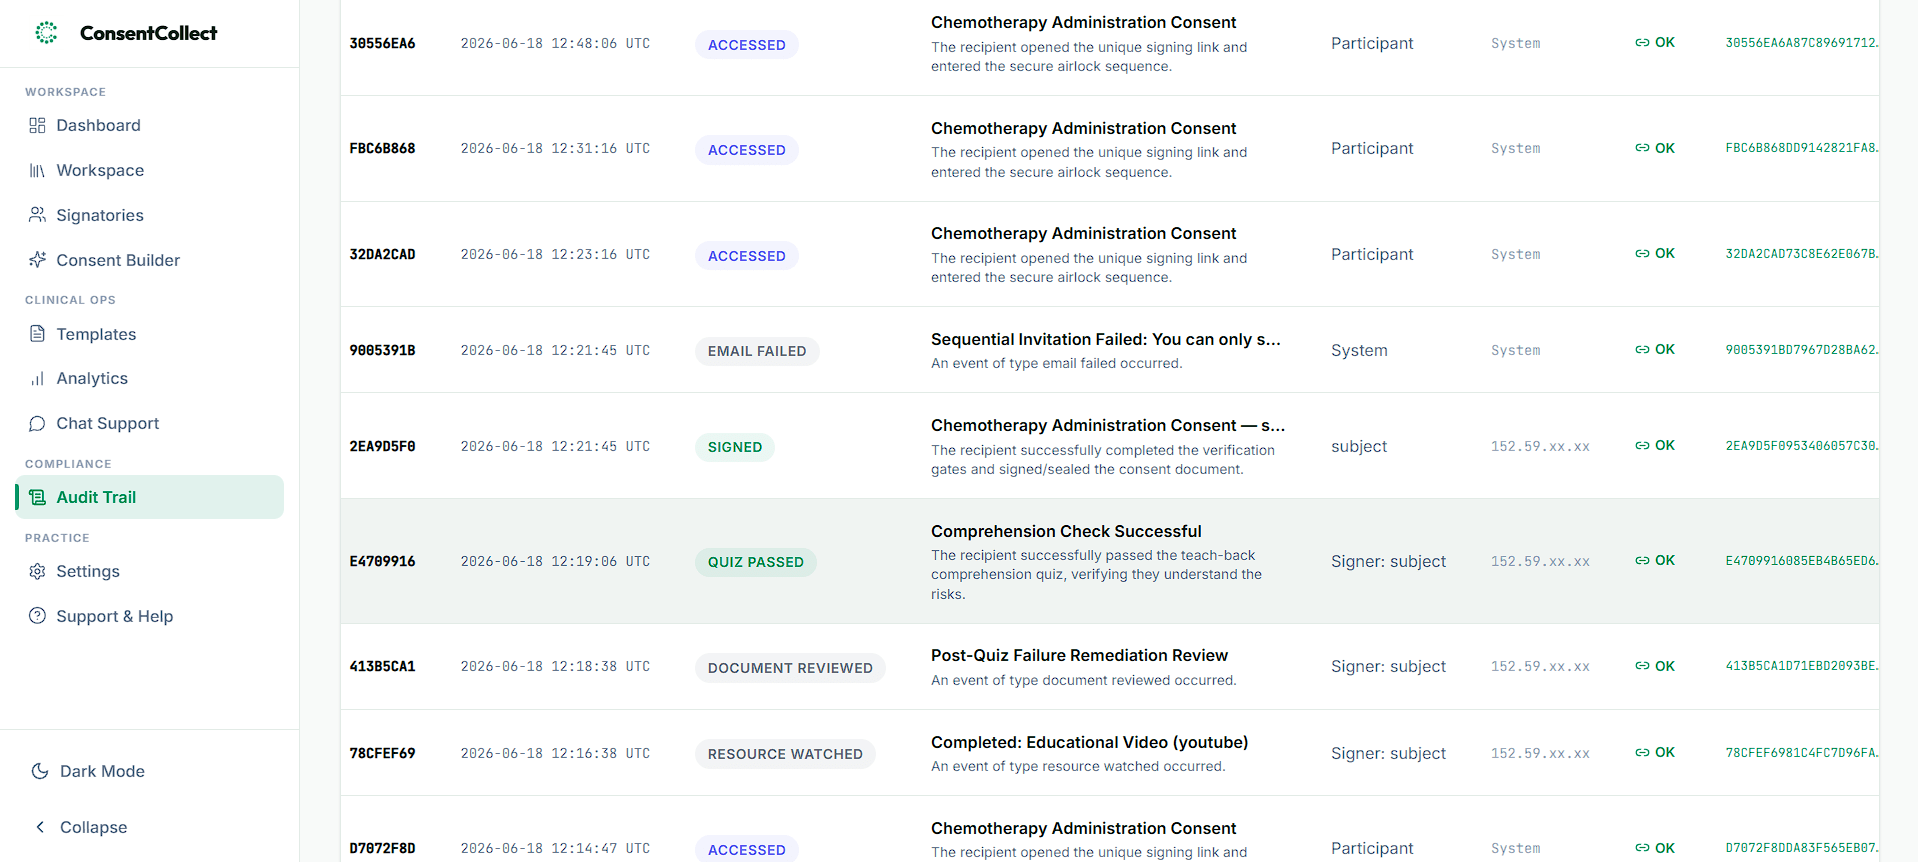Click the hash starting 9005391BD7967D28BA62

[x=1802, y=350]
